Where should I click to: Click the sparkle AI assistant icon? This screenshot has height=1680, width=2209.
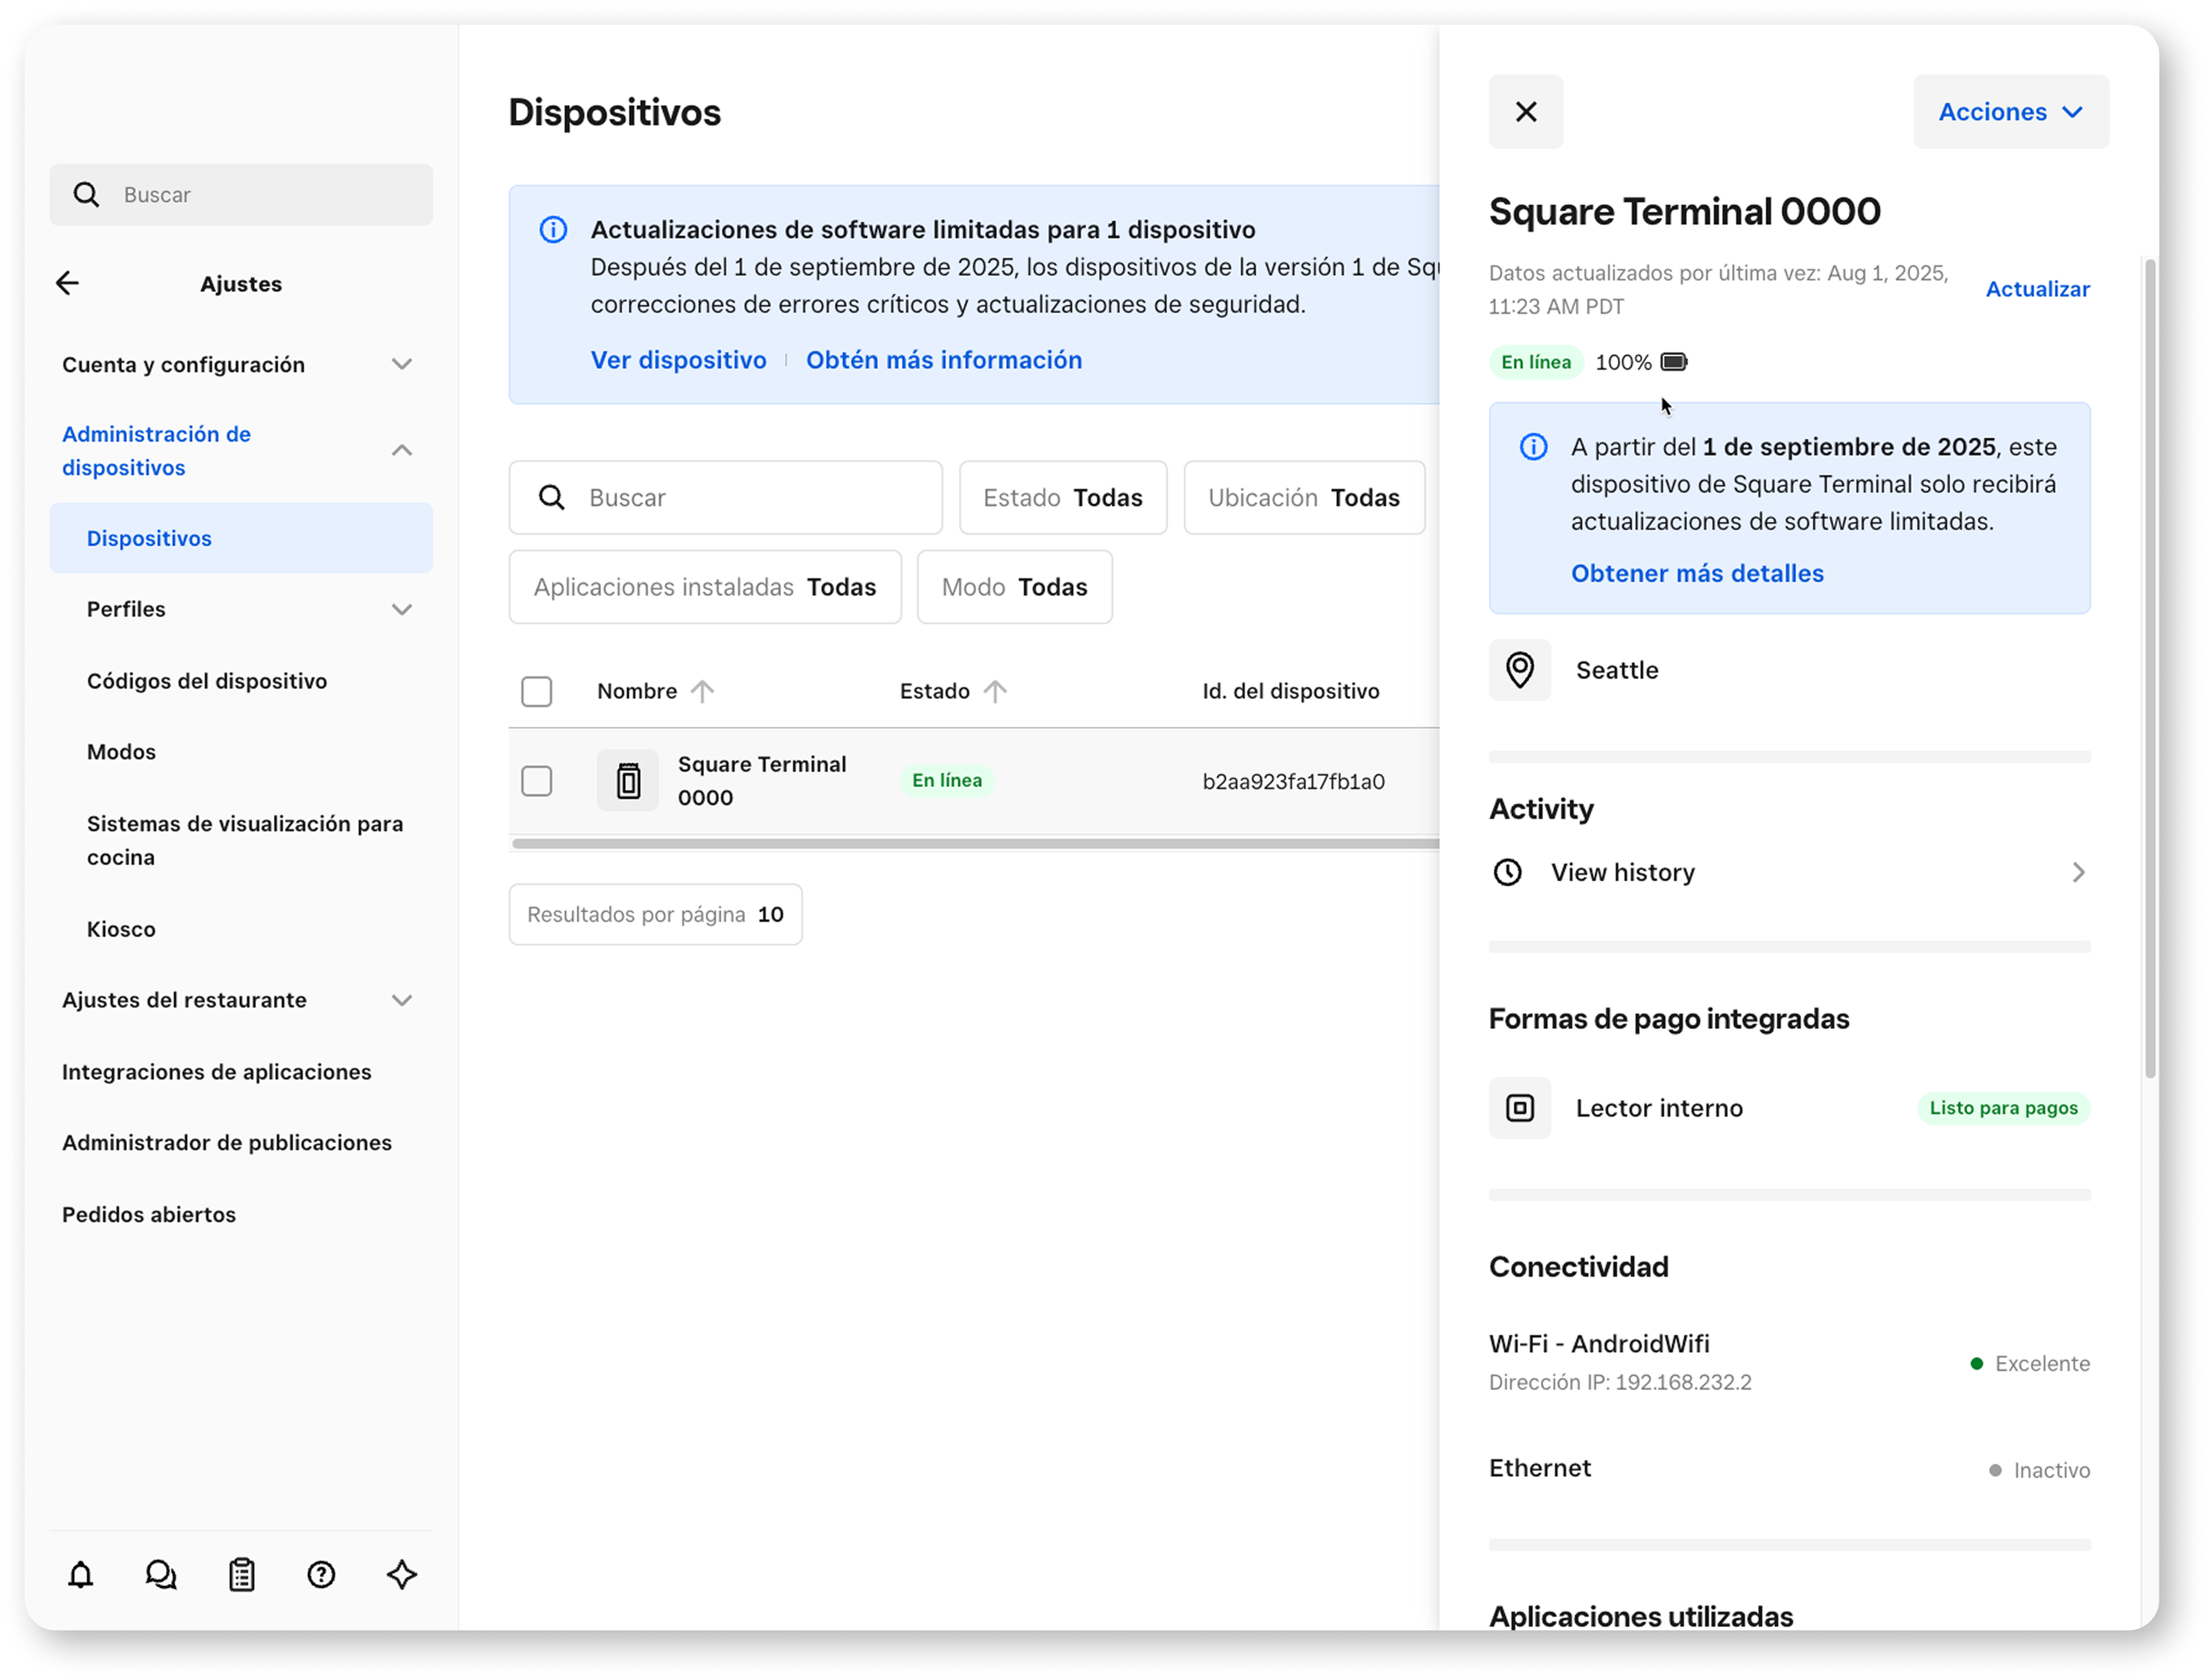pos(402,1575)
